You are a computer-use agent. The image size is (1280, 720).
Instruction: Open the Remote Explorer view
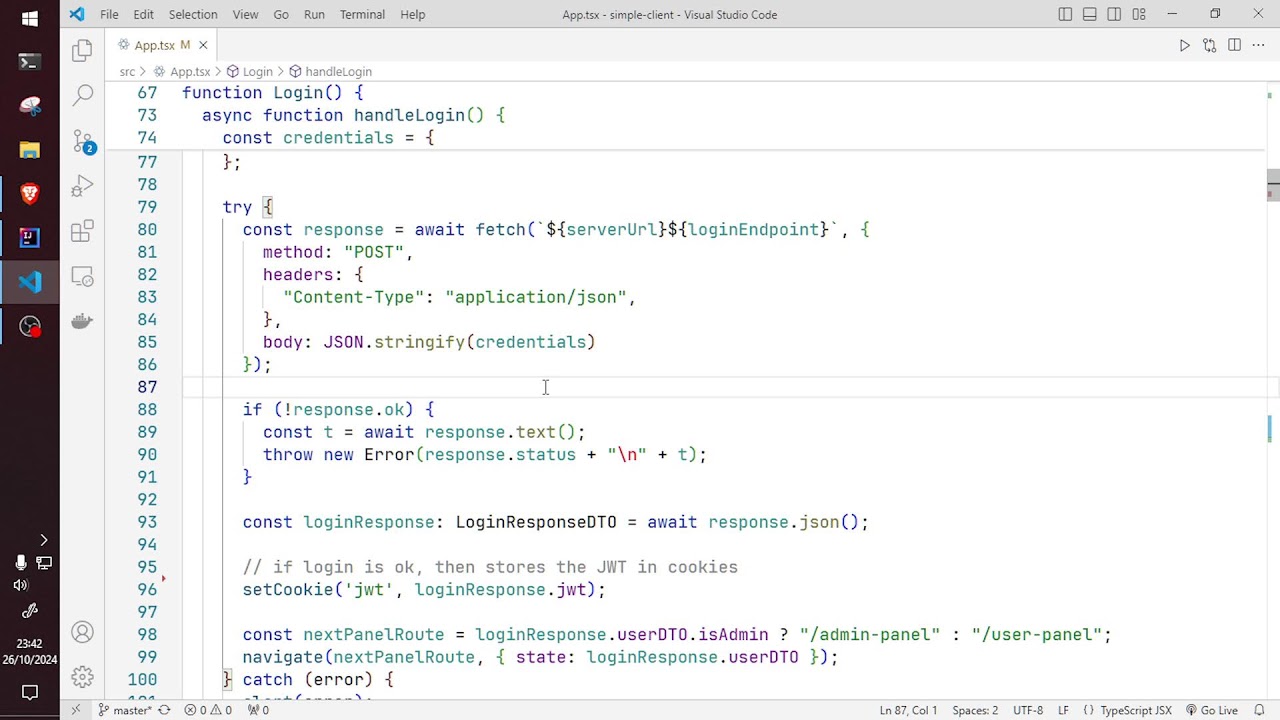pos(82,277)
